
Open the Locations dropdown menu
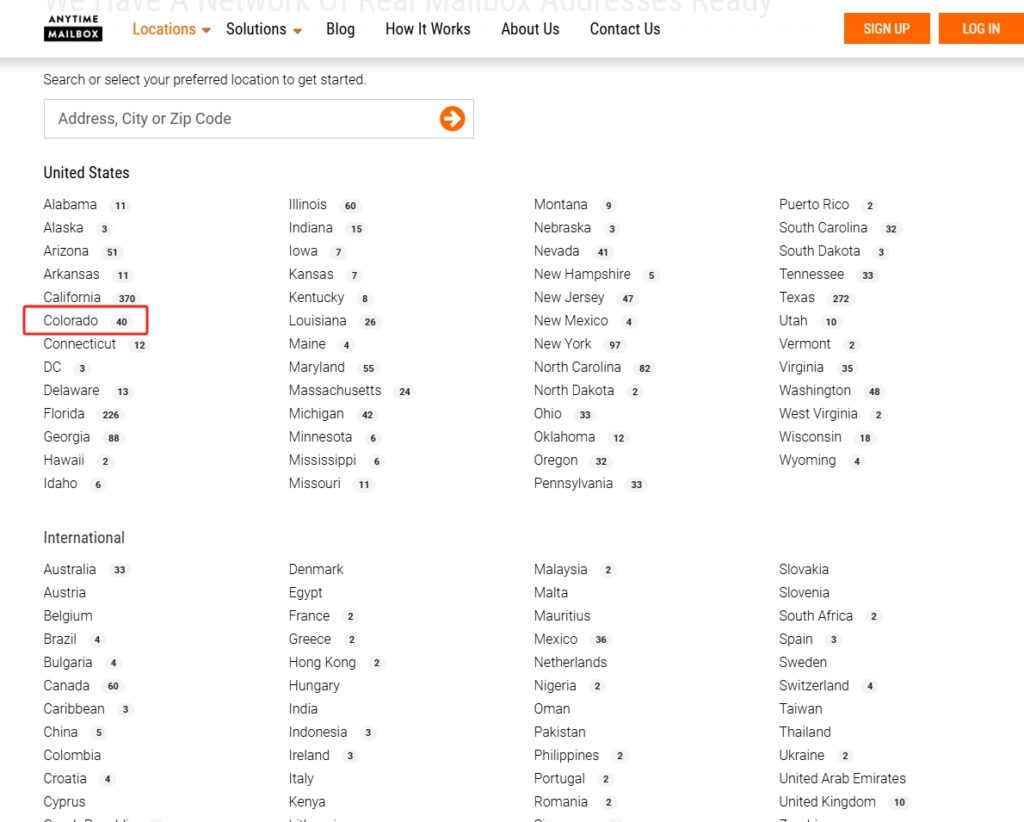click(171, 29)
